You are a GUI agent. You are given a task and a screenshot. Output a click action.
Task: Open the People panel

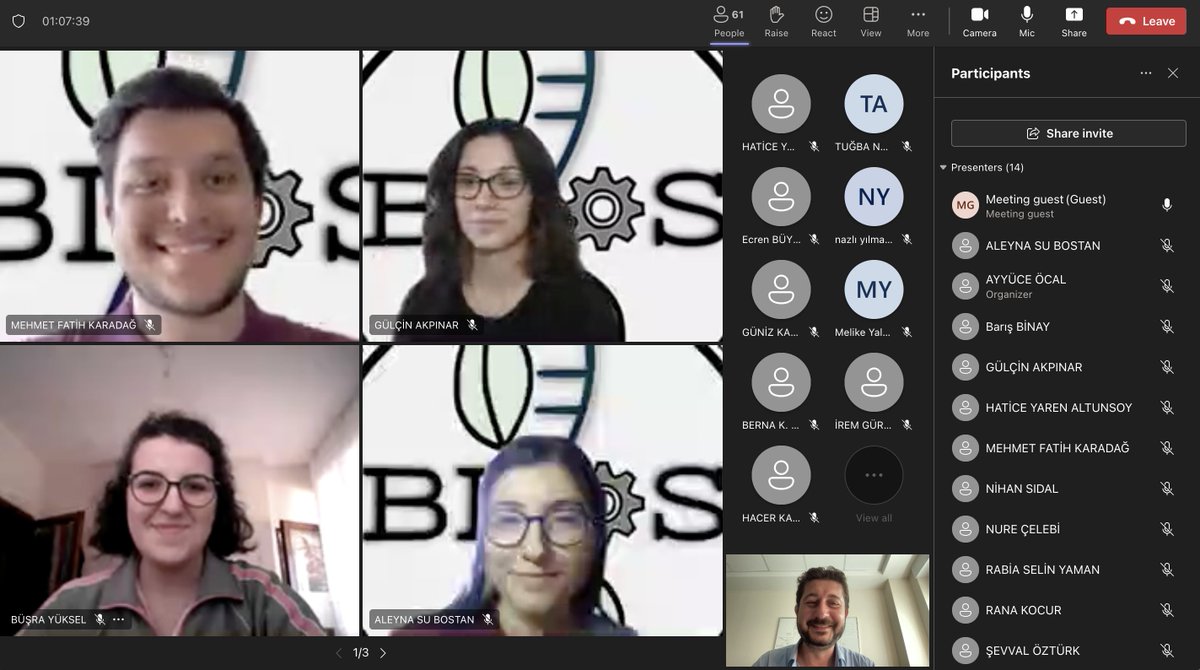click(729, 21)
